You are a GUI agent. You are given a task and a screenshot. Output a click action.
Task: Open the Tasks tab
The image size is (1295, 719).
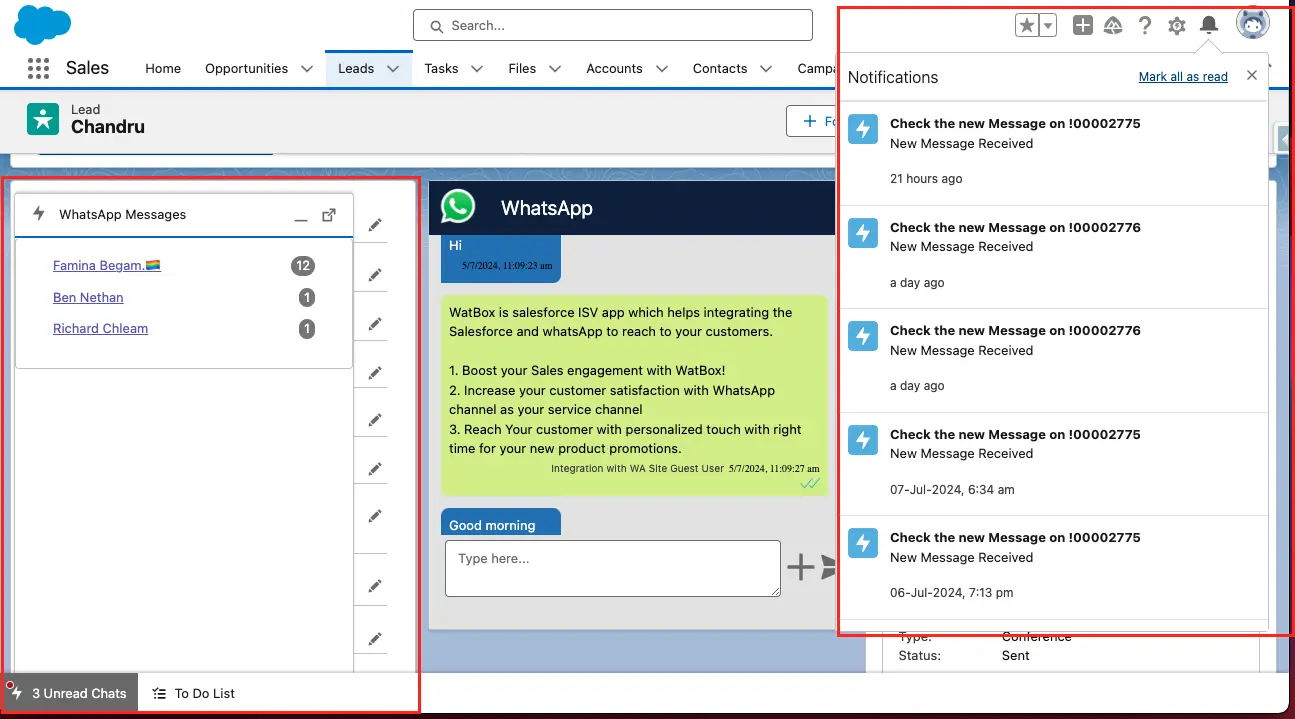click(441, 68)
